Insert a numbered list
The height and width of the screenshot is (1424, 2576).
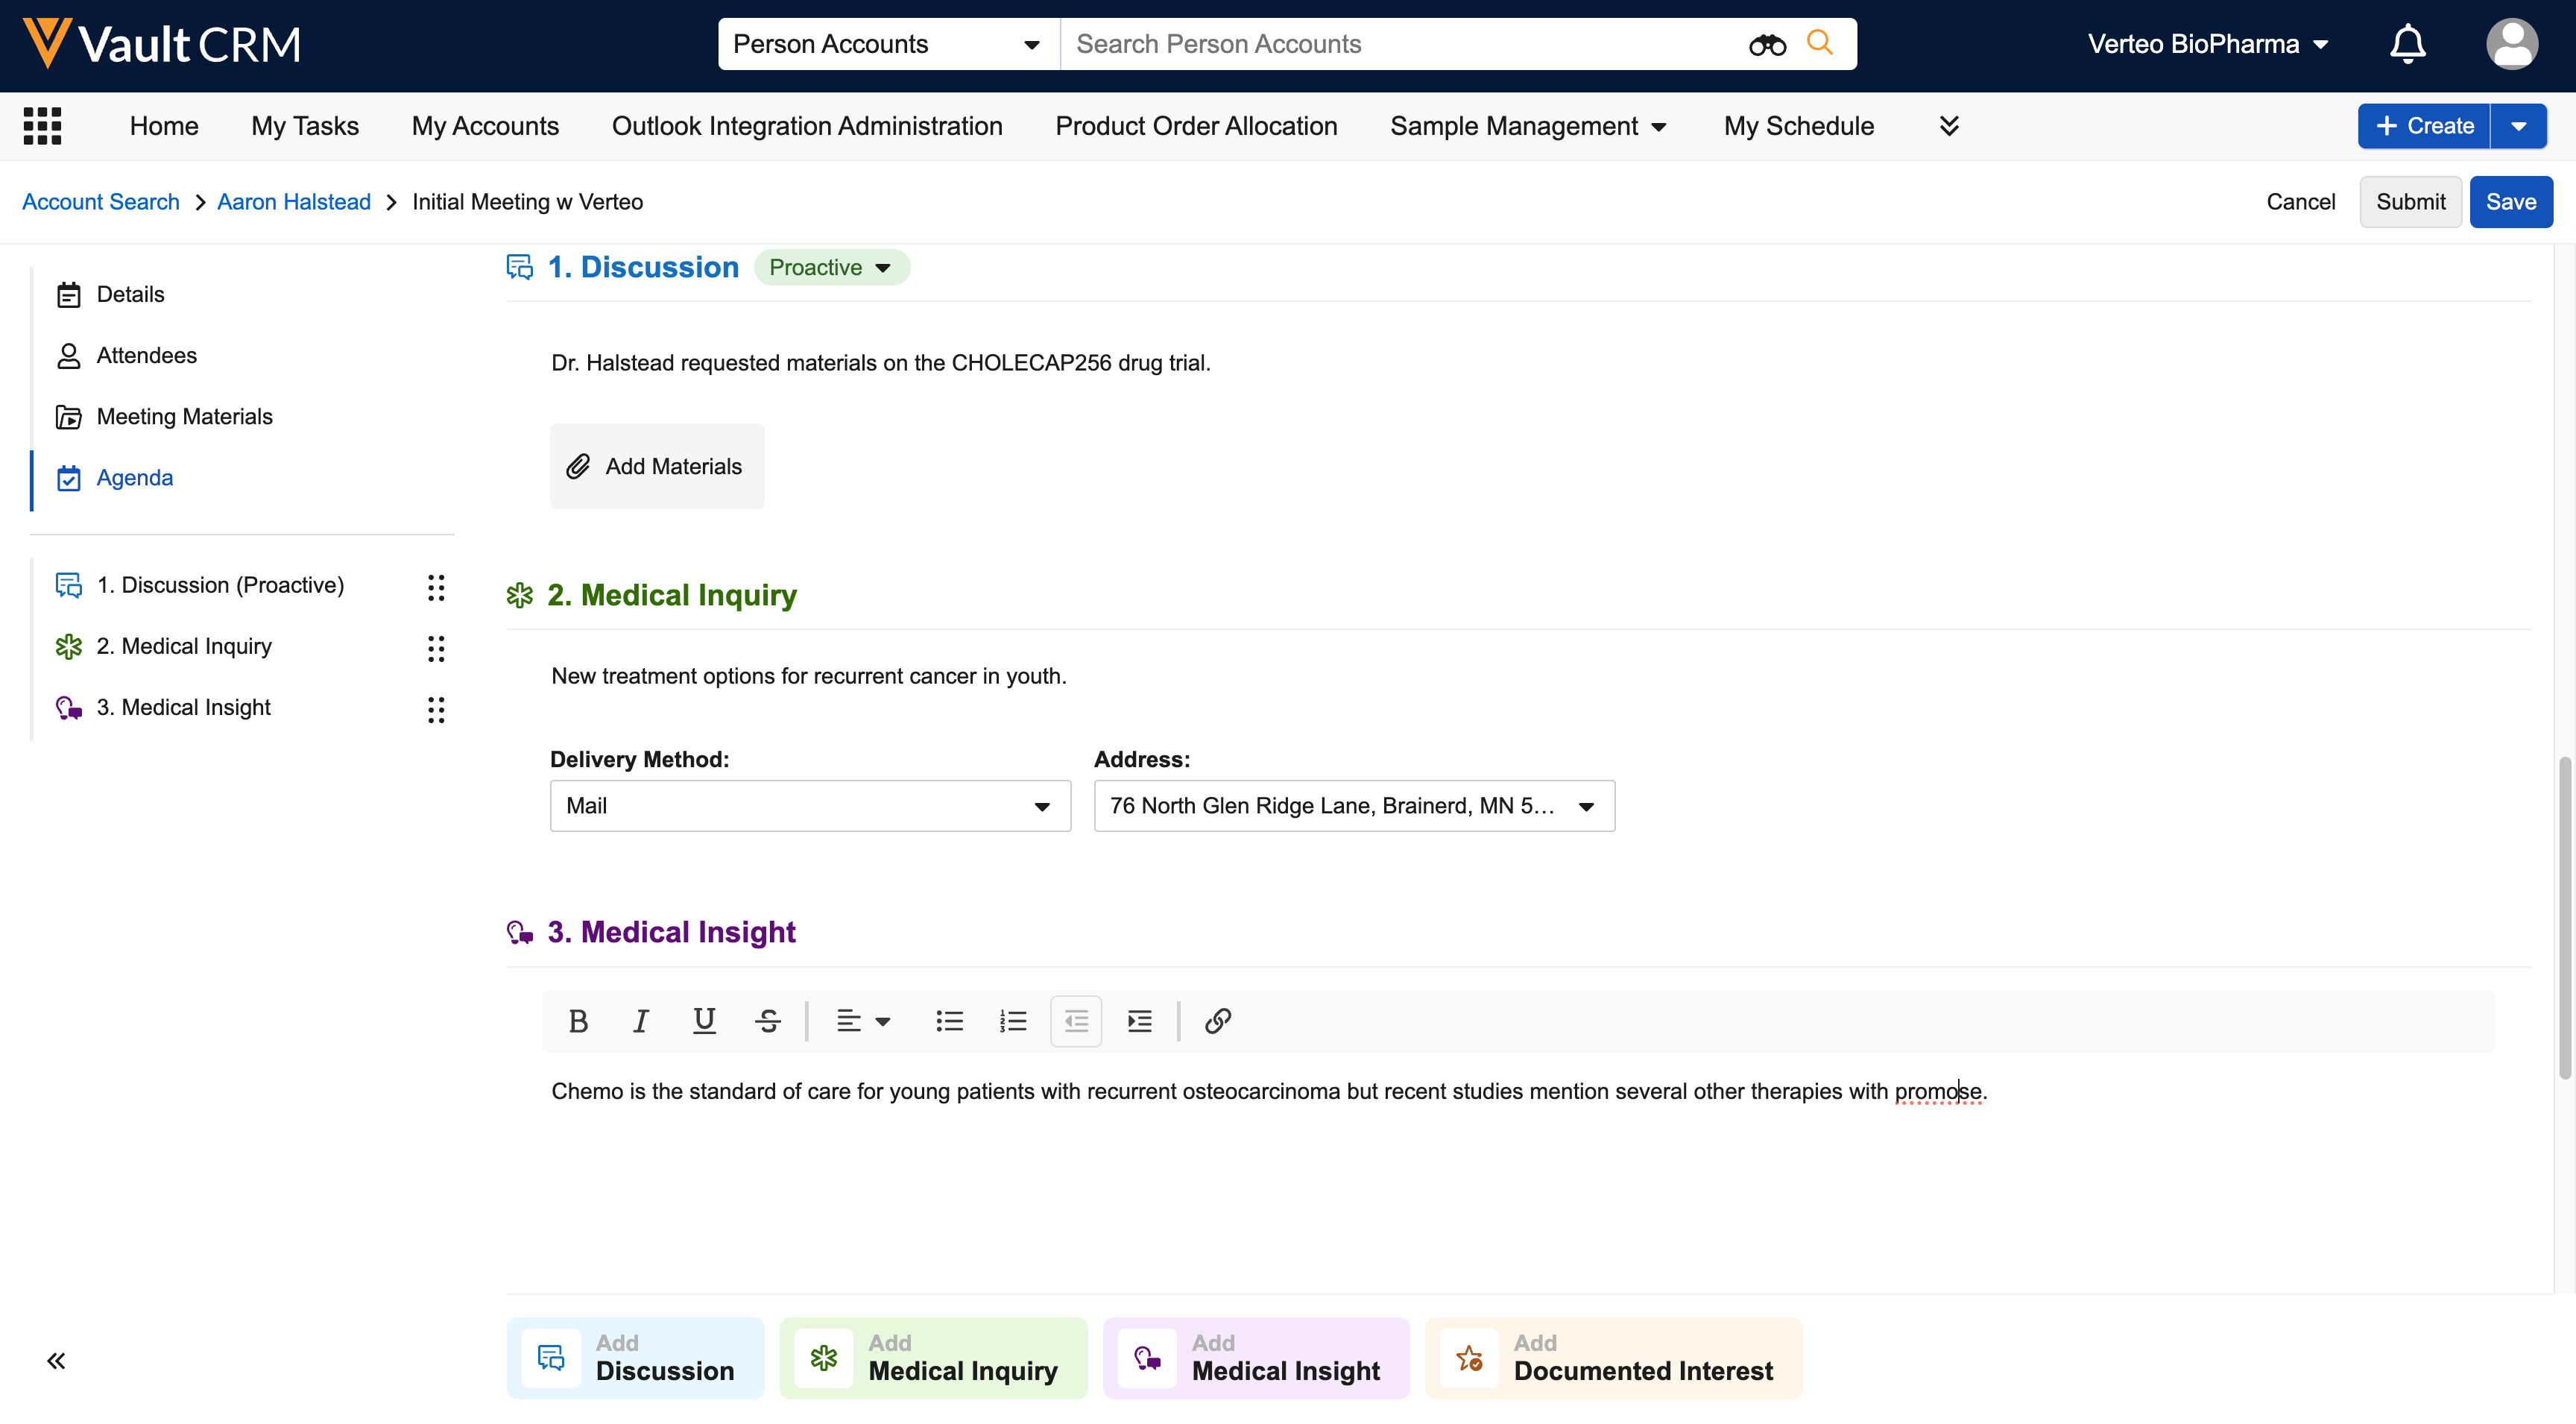[1012, 1021]
